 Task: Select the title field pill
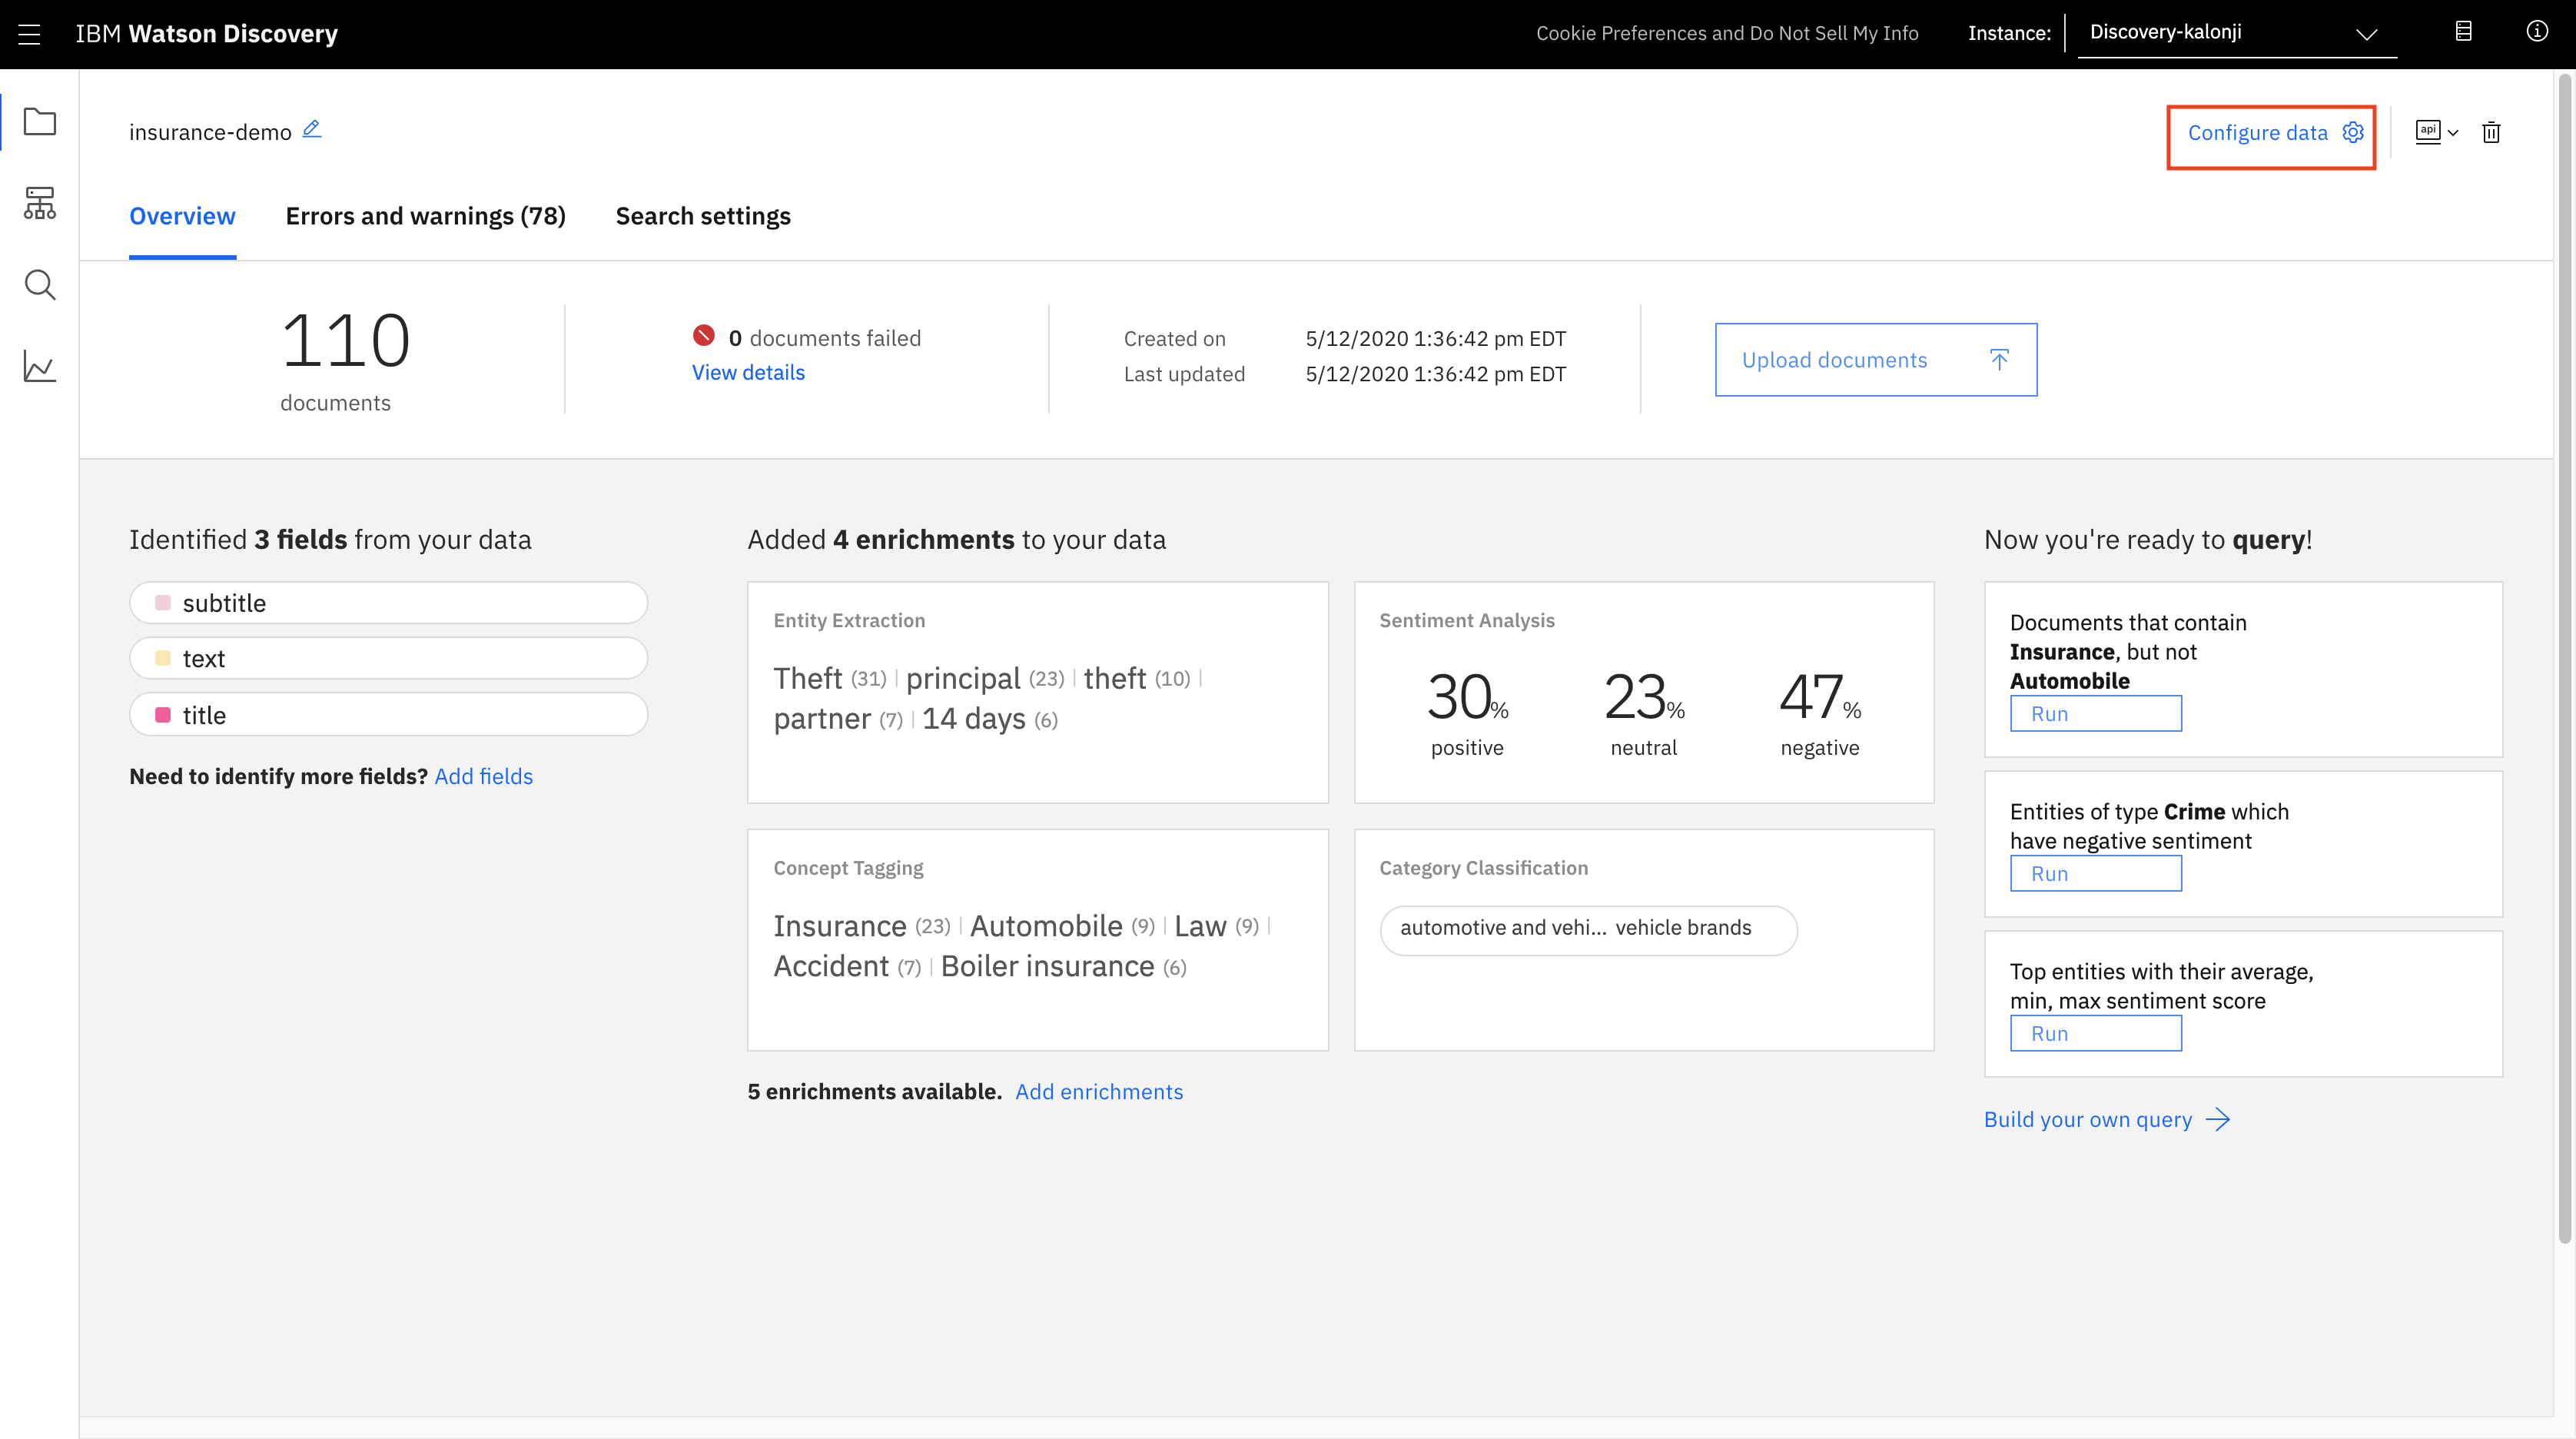[x=388, y=715]
